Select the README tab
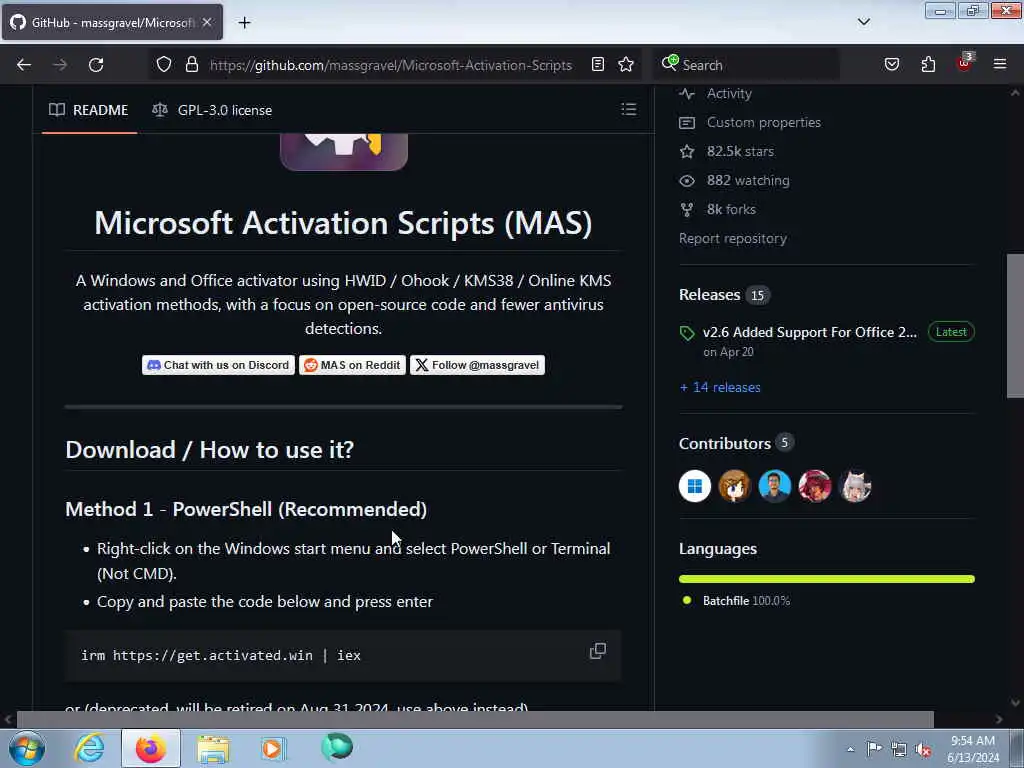 pos(89,110)
